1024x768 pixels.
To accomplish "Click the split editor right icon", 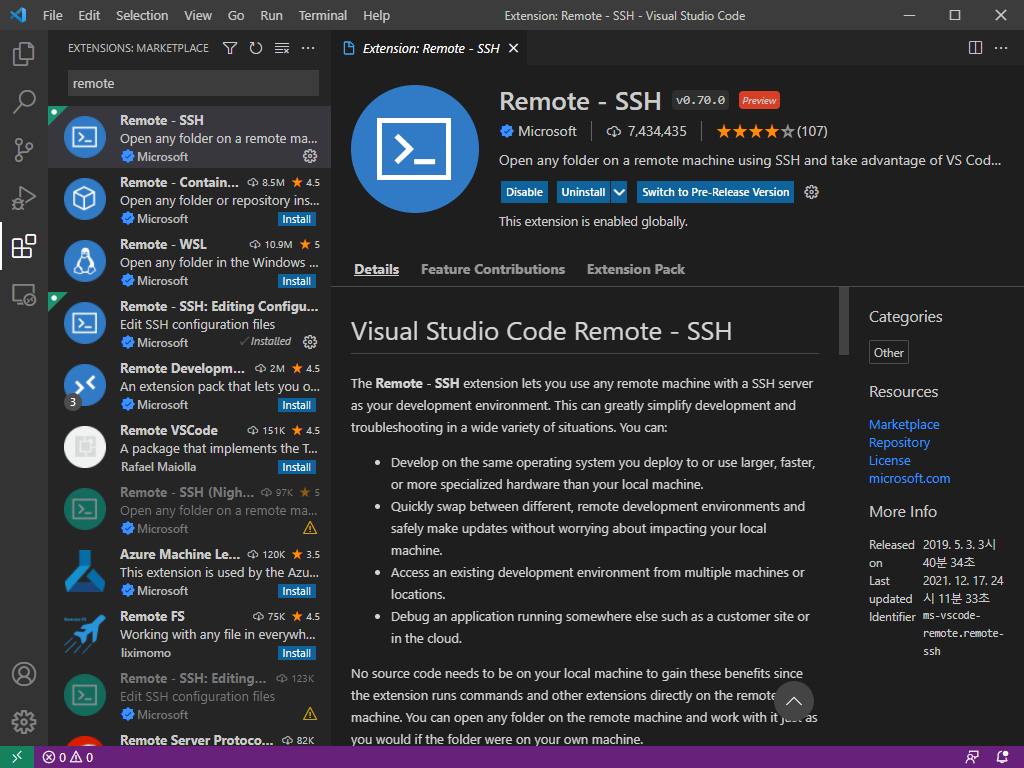I will click(x=975, y=48).
